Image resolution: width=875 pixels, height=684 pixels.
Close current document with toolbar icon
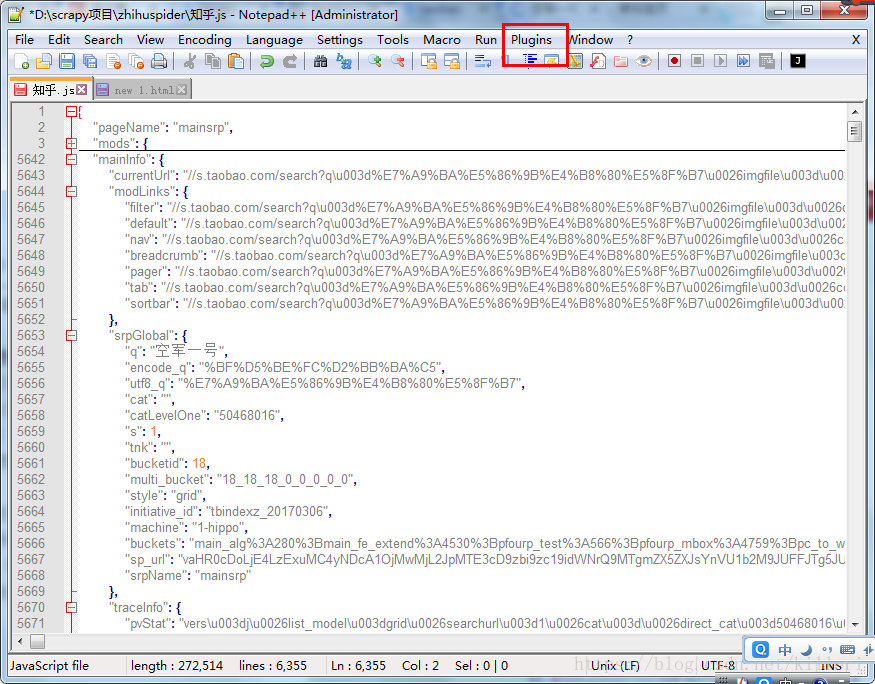click(x=113, y=61)
